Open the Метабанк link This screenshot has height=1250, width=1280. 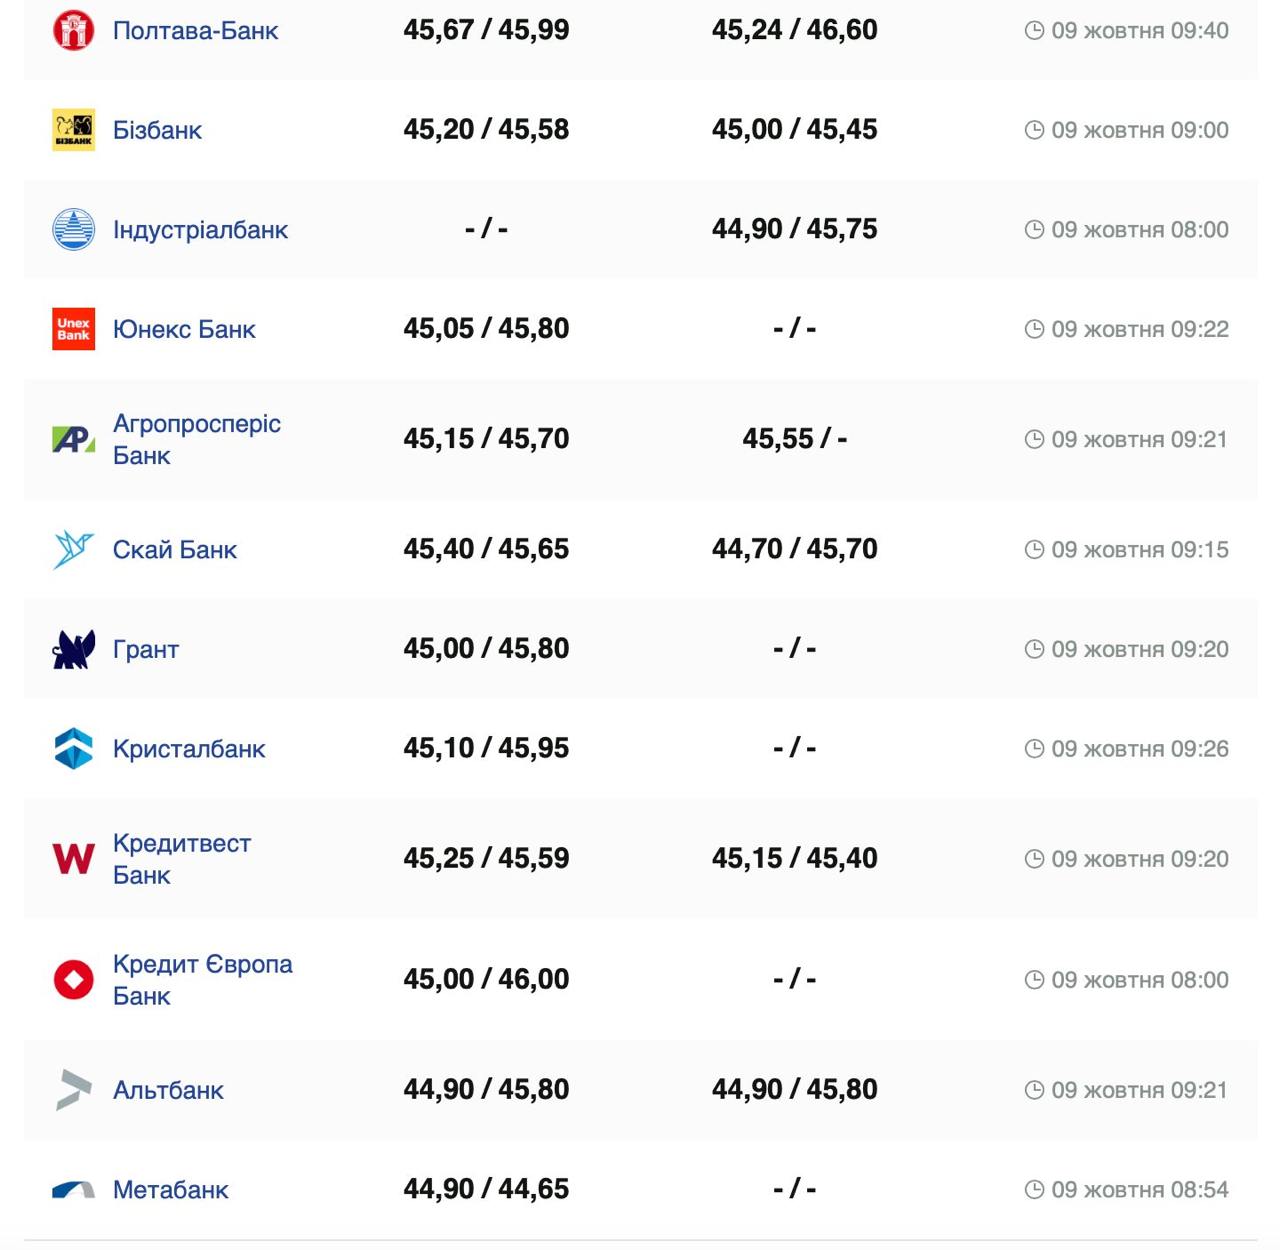click(171, 1190)
